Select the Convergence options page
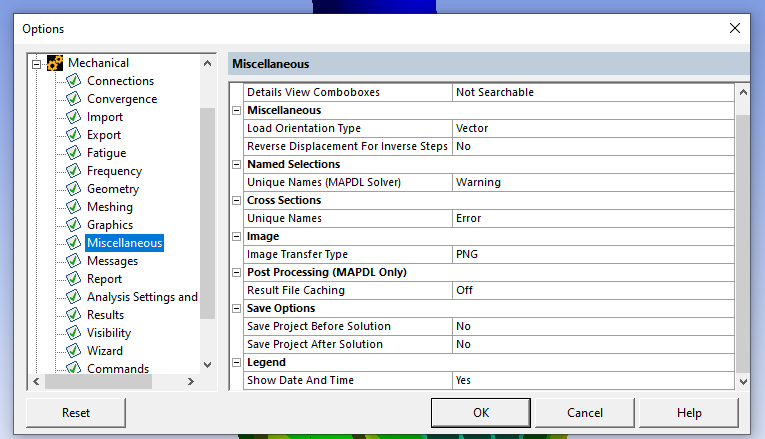765x439 pixels. coord(122,99)
